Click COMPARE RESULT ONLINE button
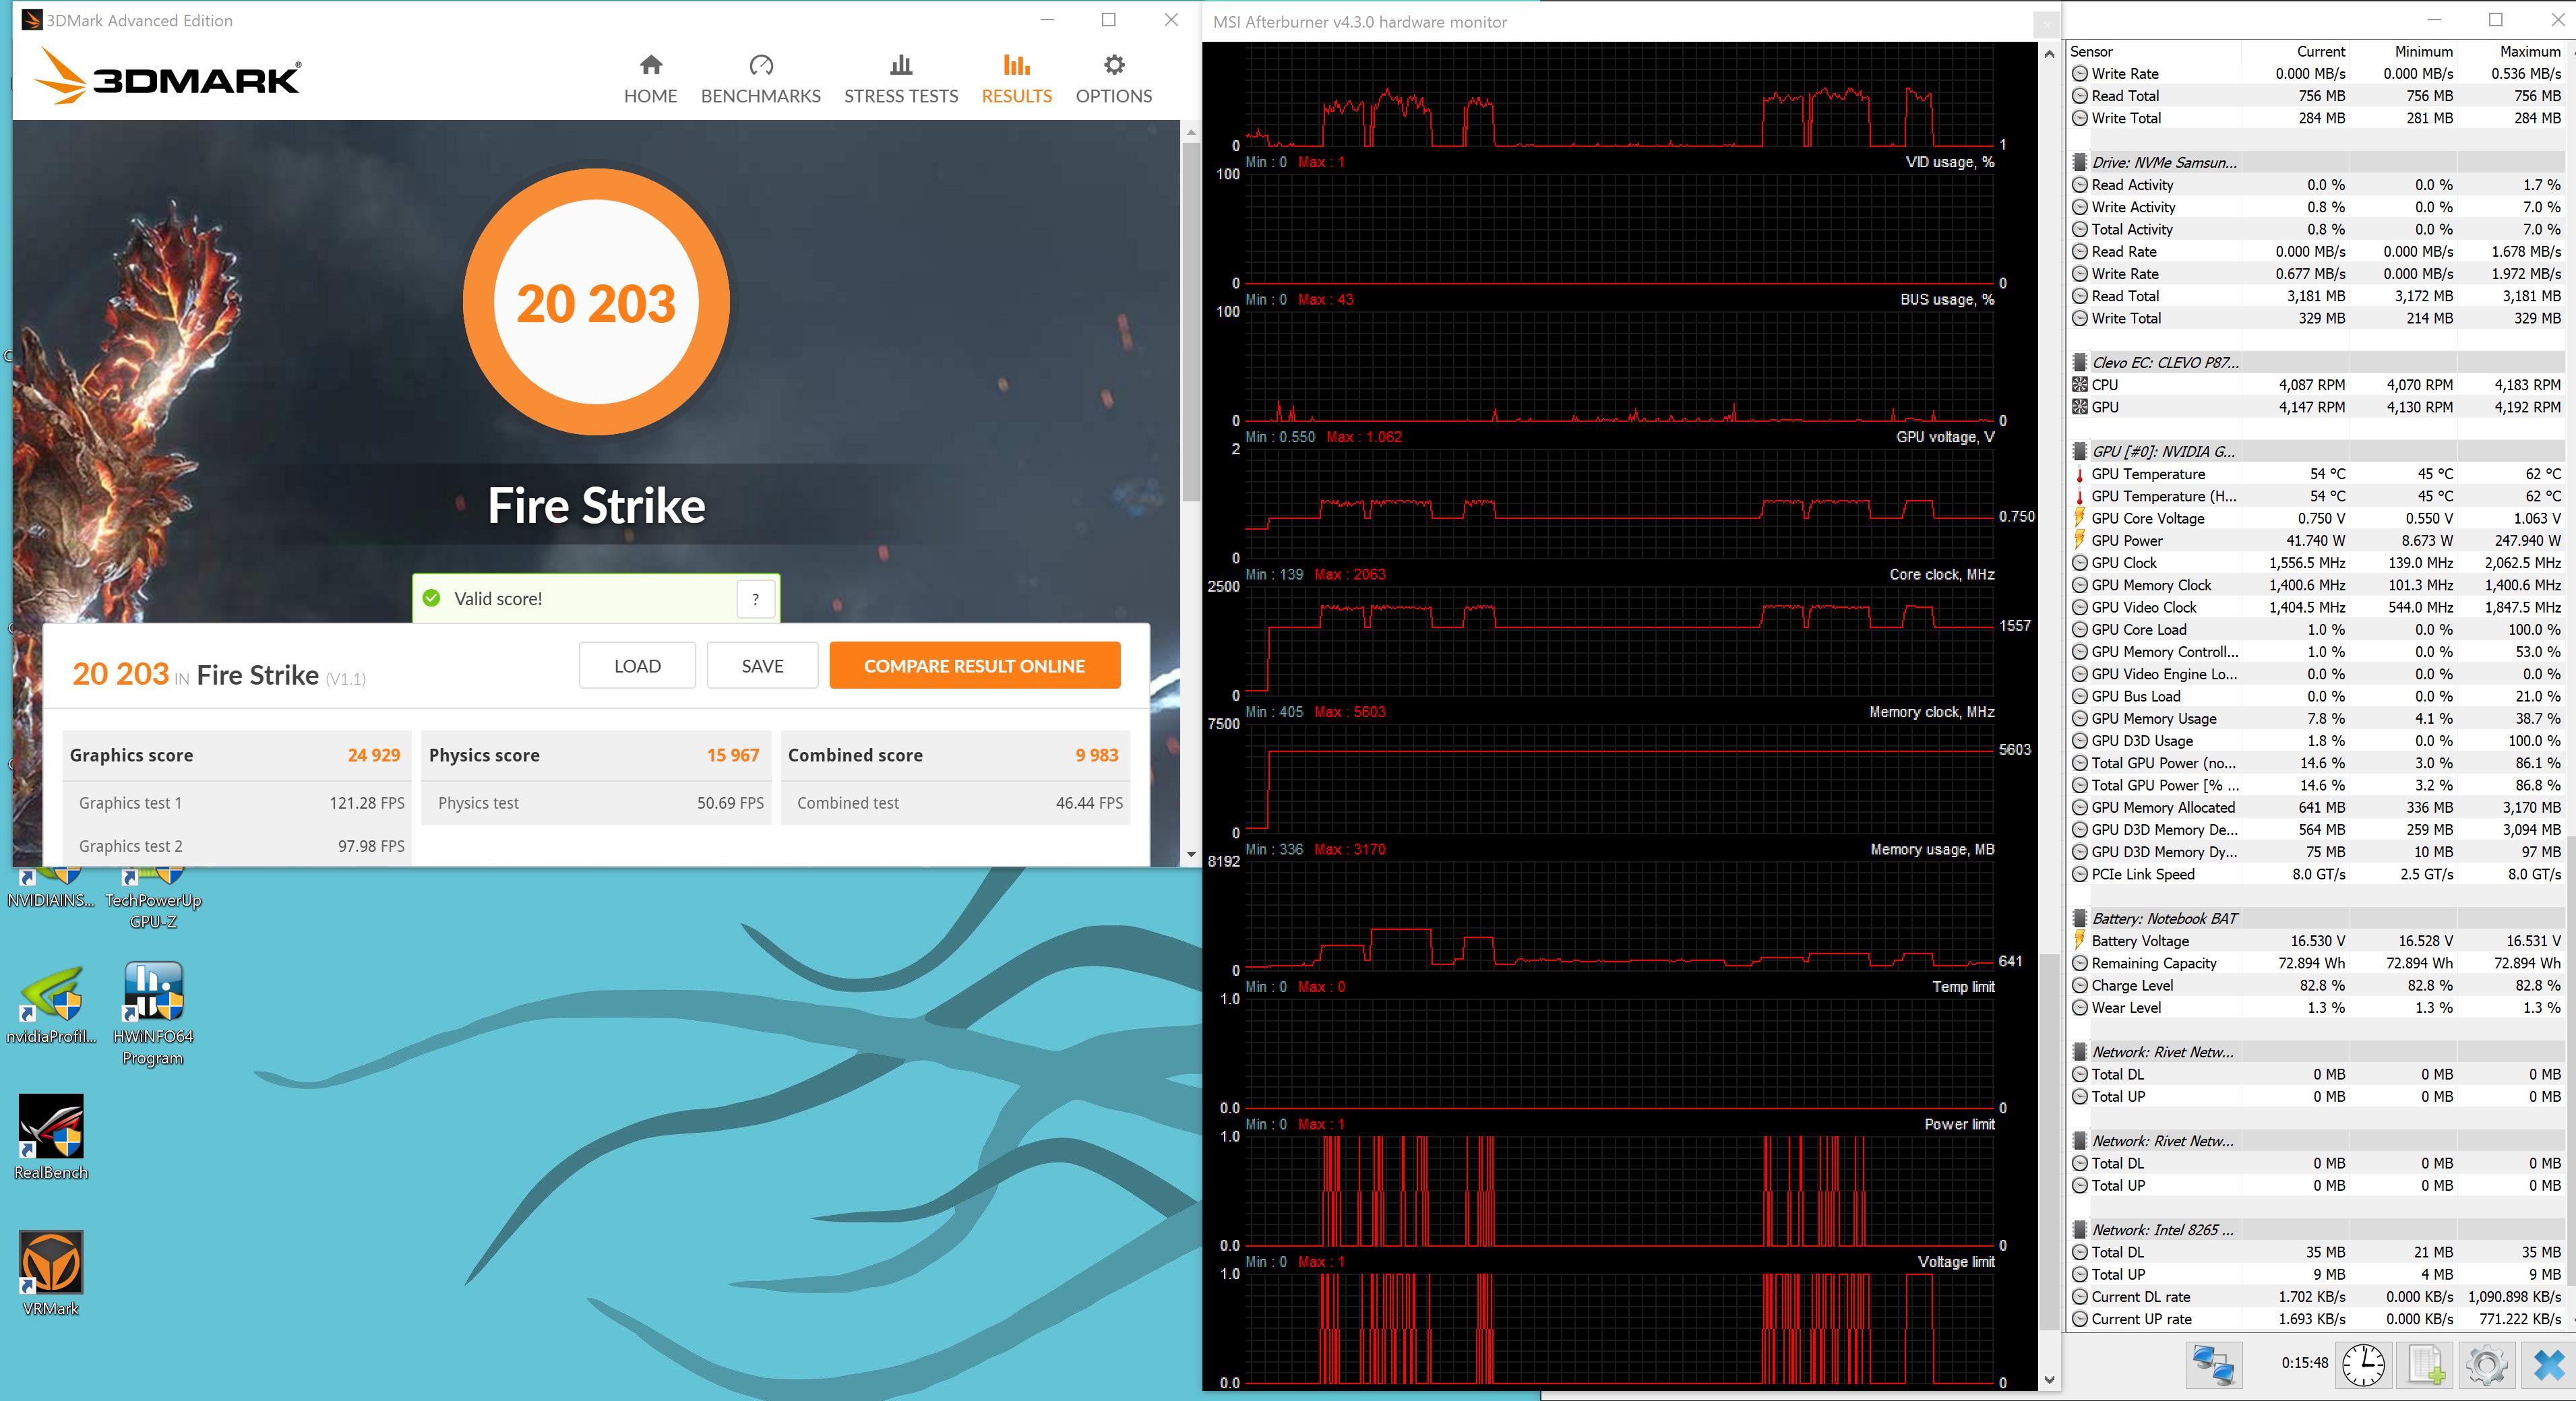The height and width of the screenshot is (1401, 2576). click(x=974, y=666)
